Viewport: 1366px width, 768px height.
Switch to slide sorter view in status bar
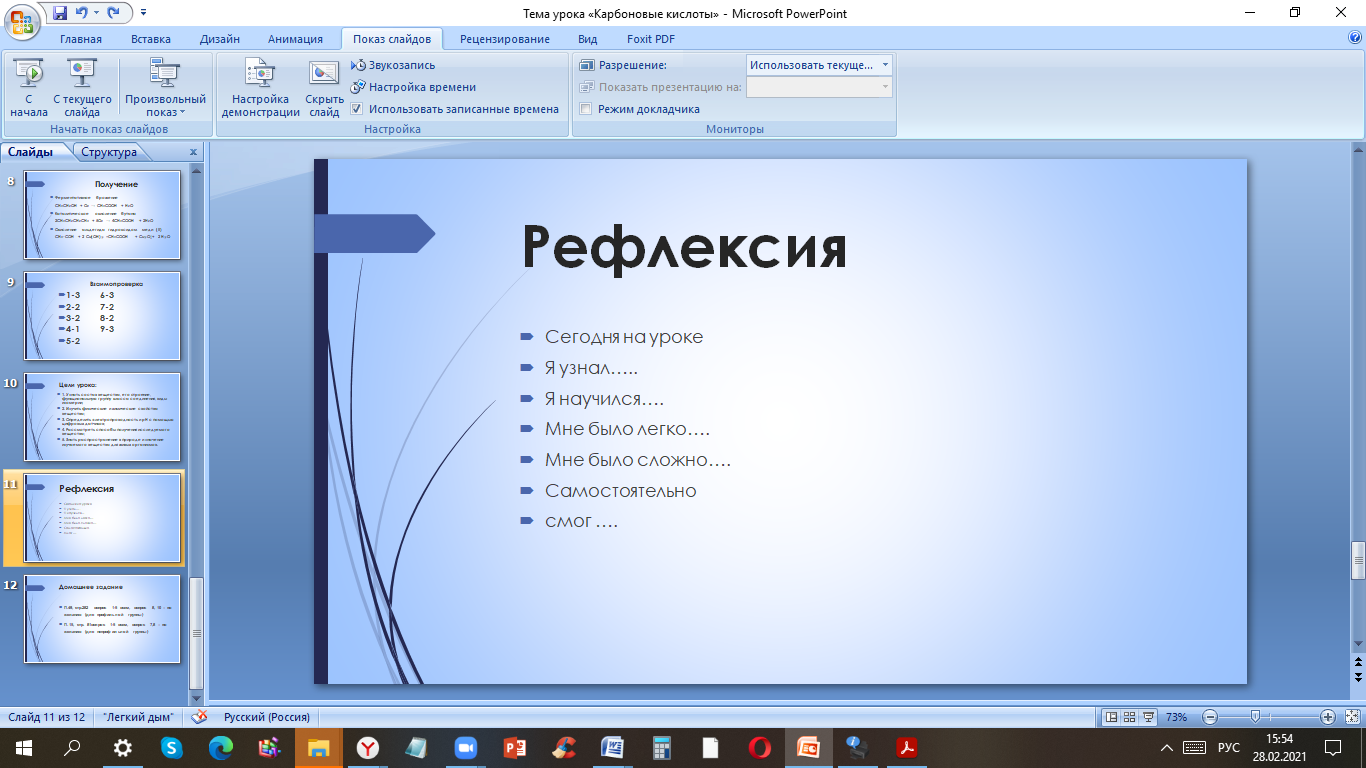click(1129, 717)
